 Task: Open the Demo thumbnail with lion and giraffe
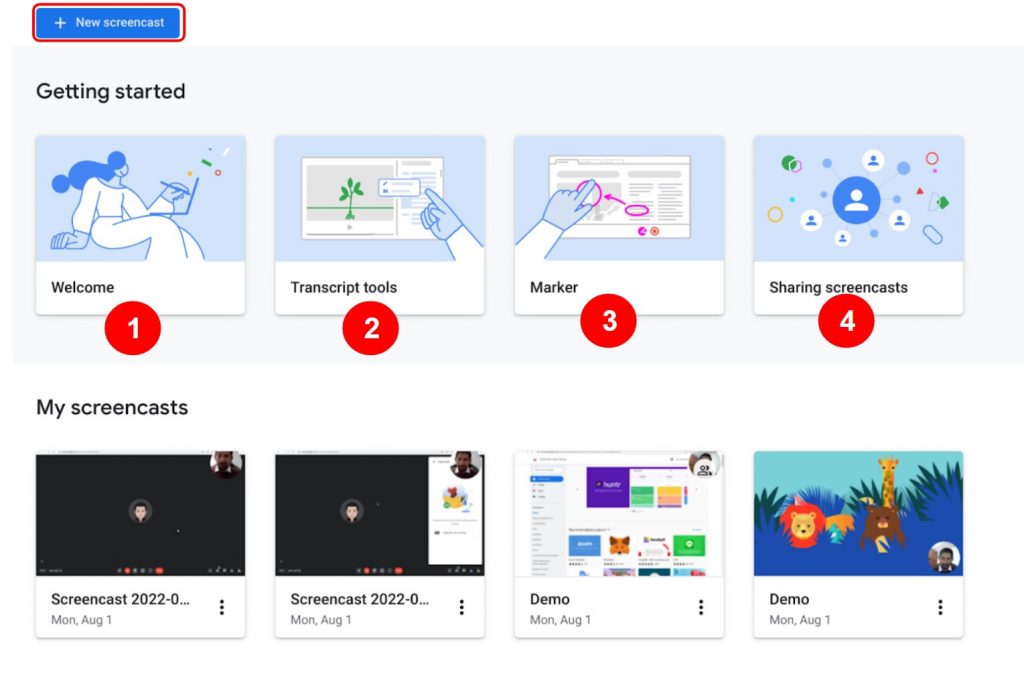coord(858,513)
